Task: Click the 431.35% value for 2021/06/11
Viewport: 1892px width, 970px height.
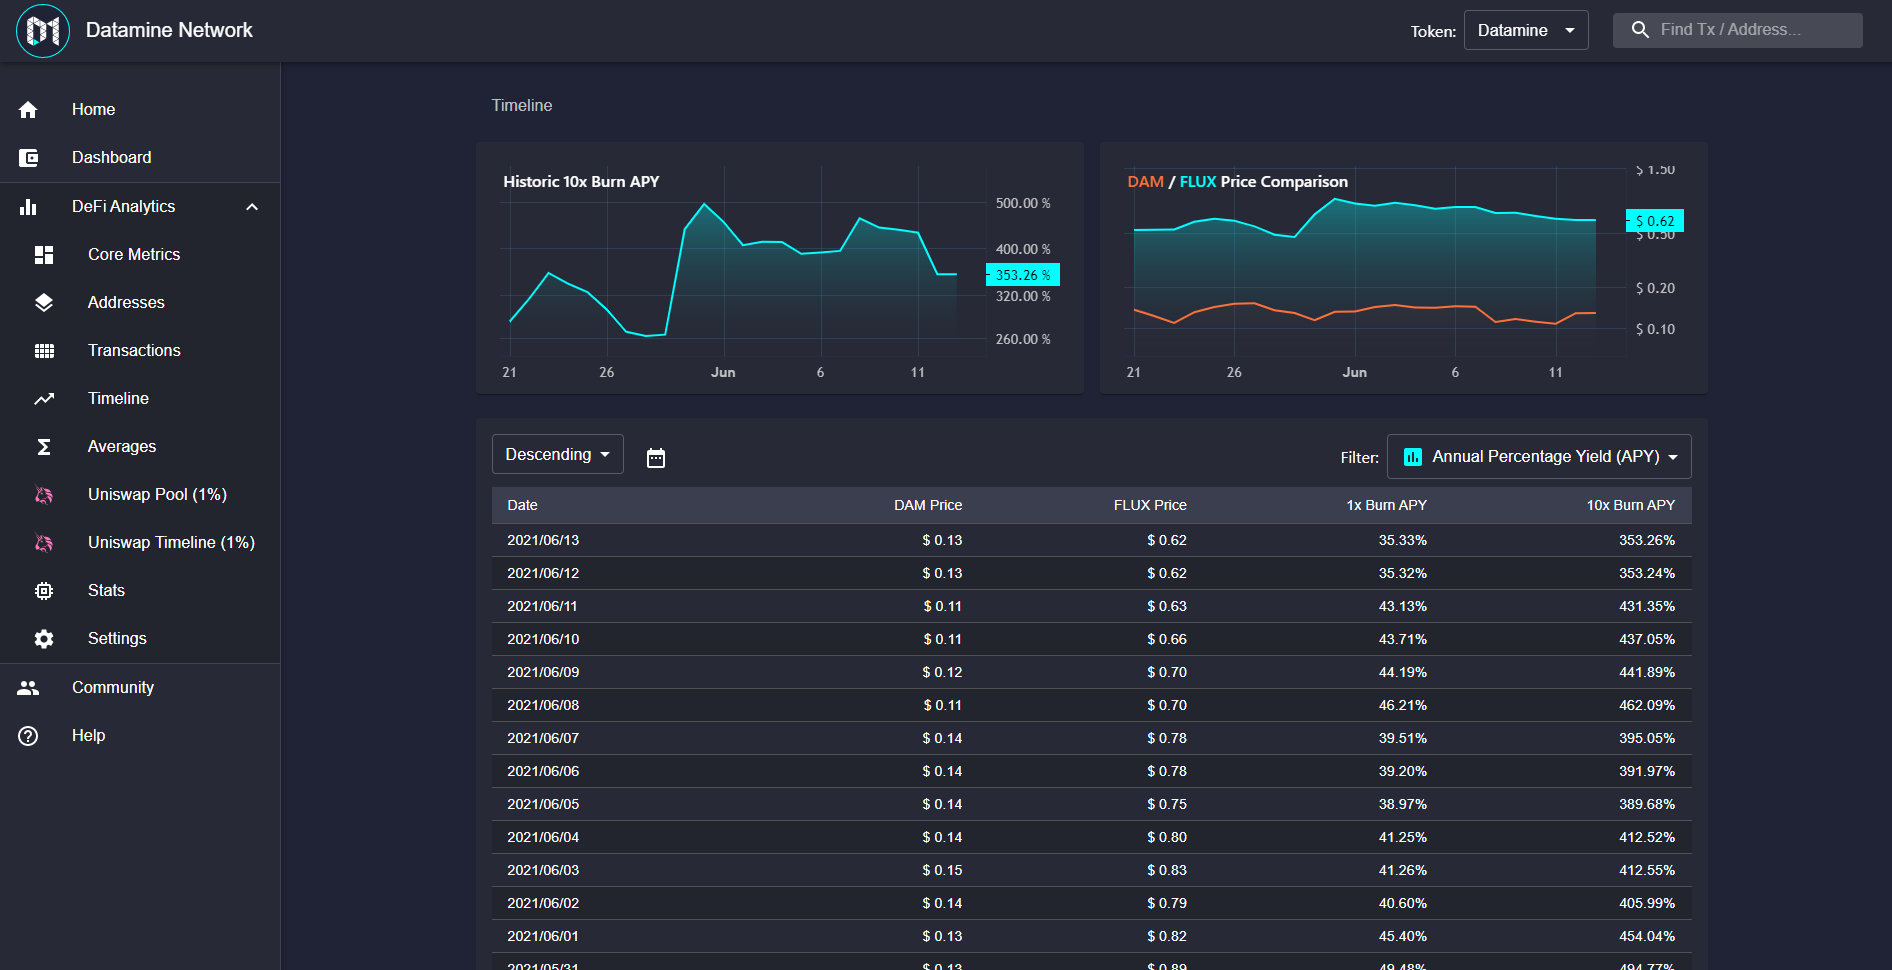Action: click(x=1647, y=607)
